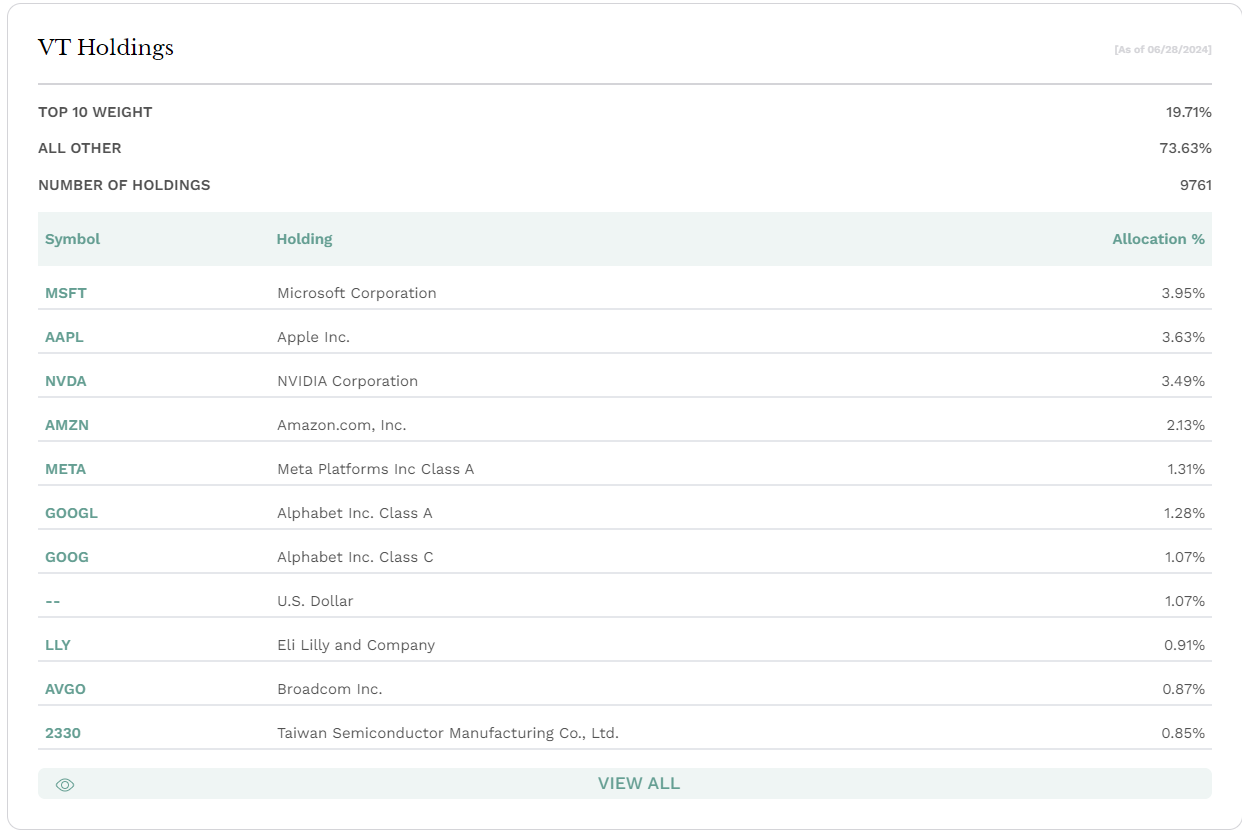Screen dimensions: 1242x831
Task: Select Meta Platforms Inc Class A text
Action: pos(376,469)
